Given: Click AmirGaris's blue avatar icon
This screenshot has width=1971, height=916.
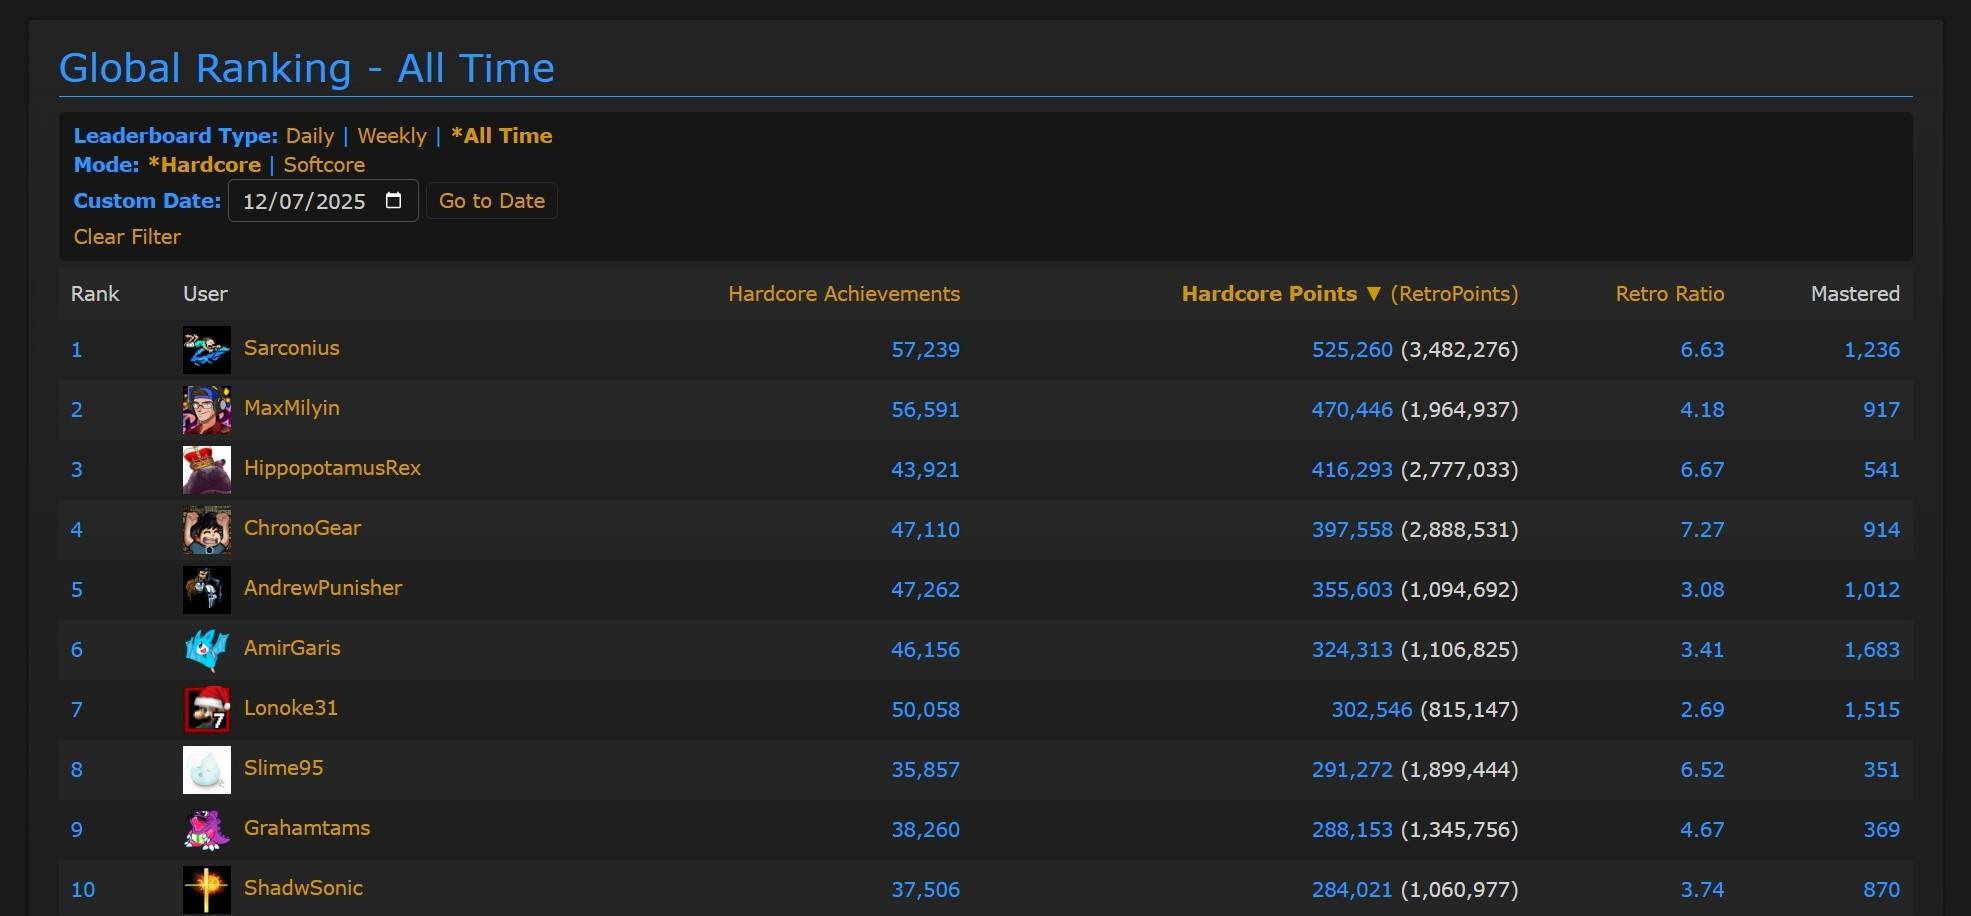Looking at the screenshot, I should (206, 650).
